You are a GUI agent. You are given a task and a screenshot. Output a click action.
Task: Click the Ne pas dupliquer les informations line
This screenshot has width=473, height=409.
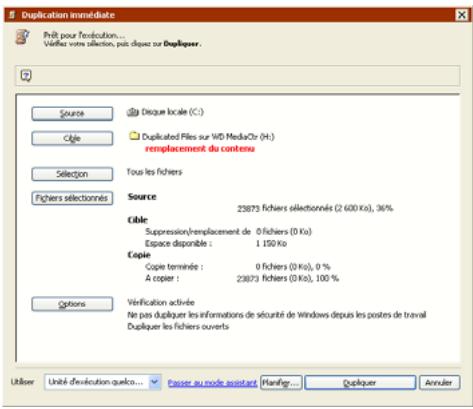tap(277, 315)
